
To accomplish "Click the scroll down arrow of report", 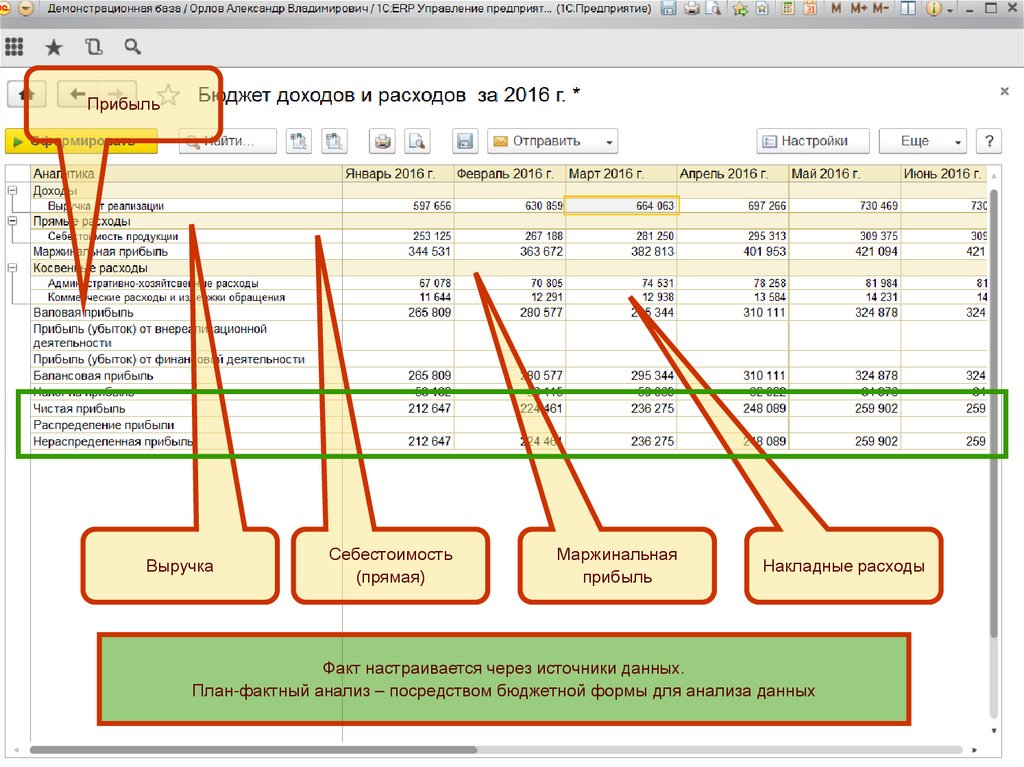I will coord(994,730).
